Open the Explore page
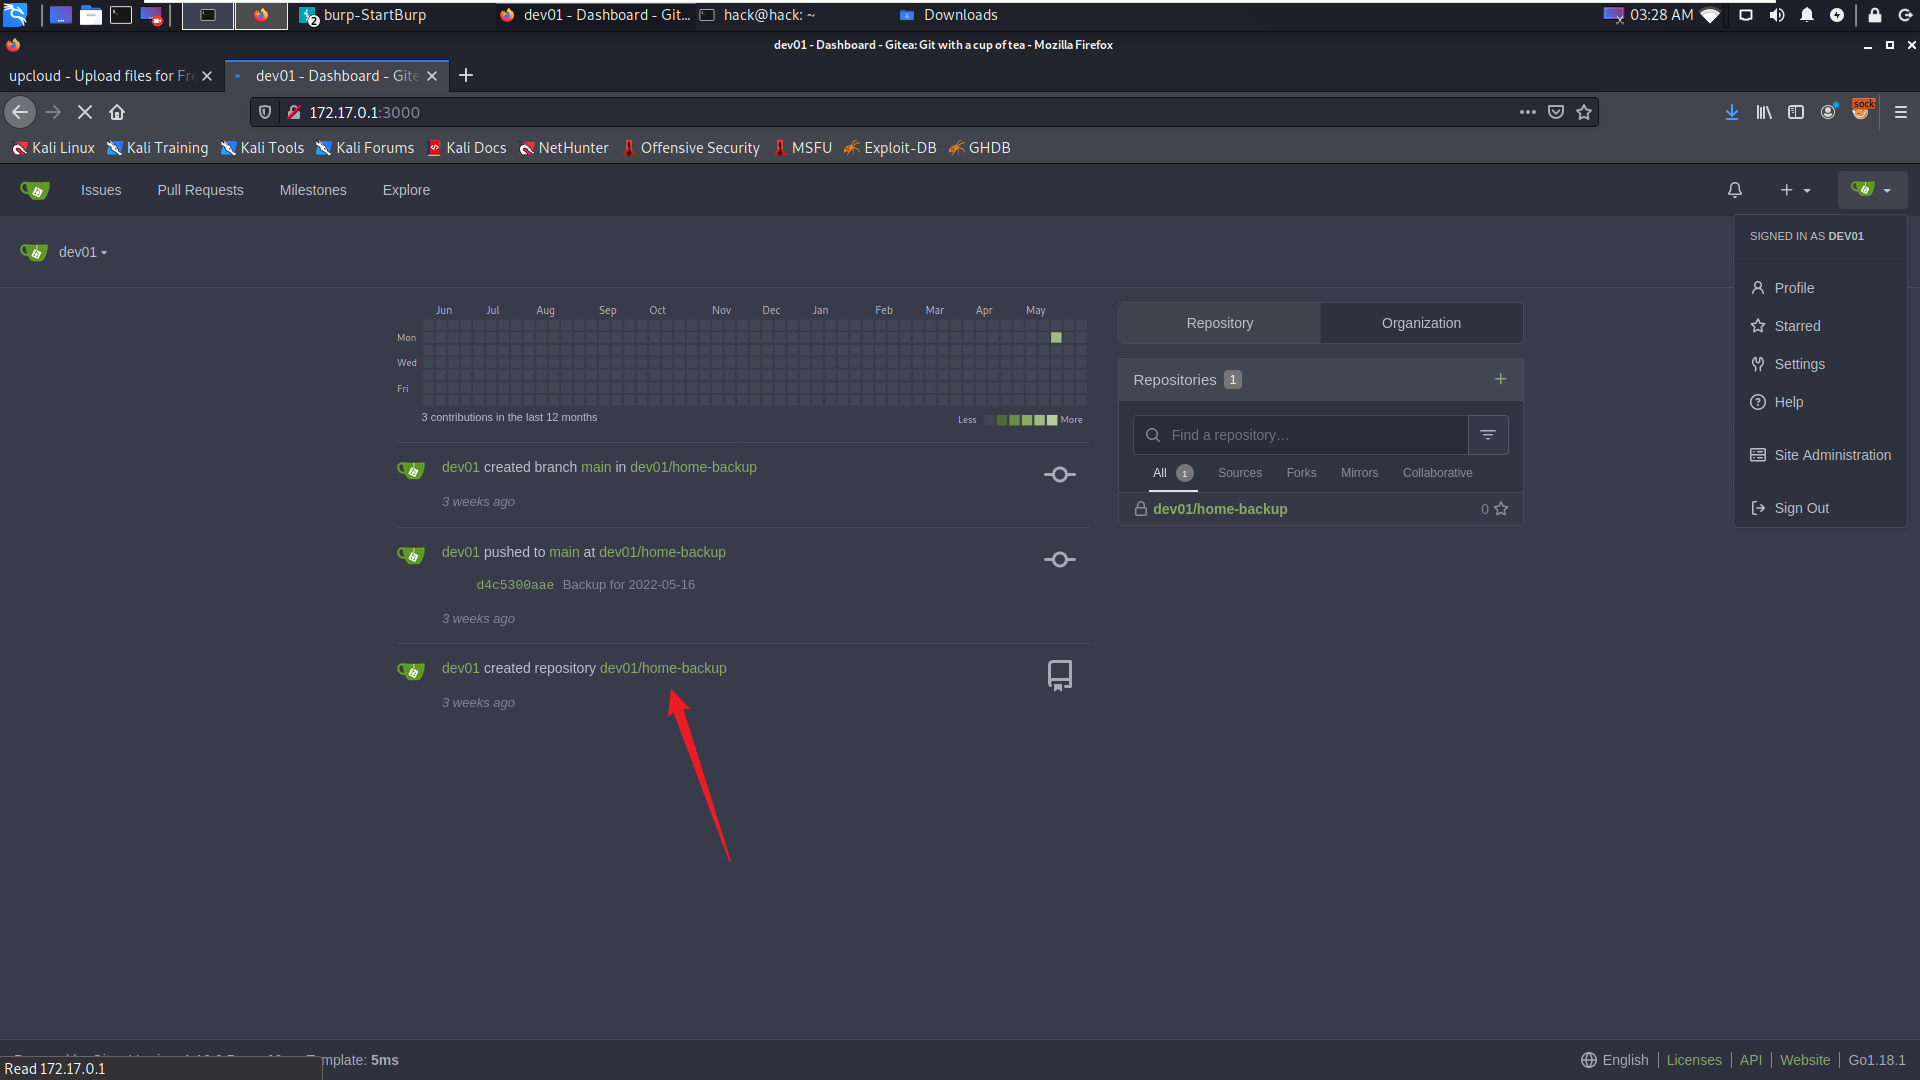The width and height of the screenshot is (1920, 1080). (x=406, y=190)
